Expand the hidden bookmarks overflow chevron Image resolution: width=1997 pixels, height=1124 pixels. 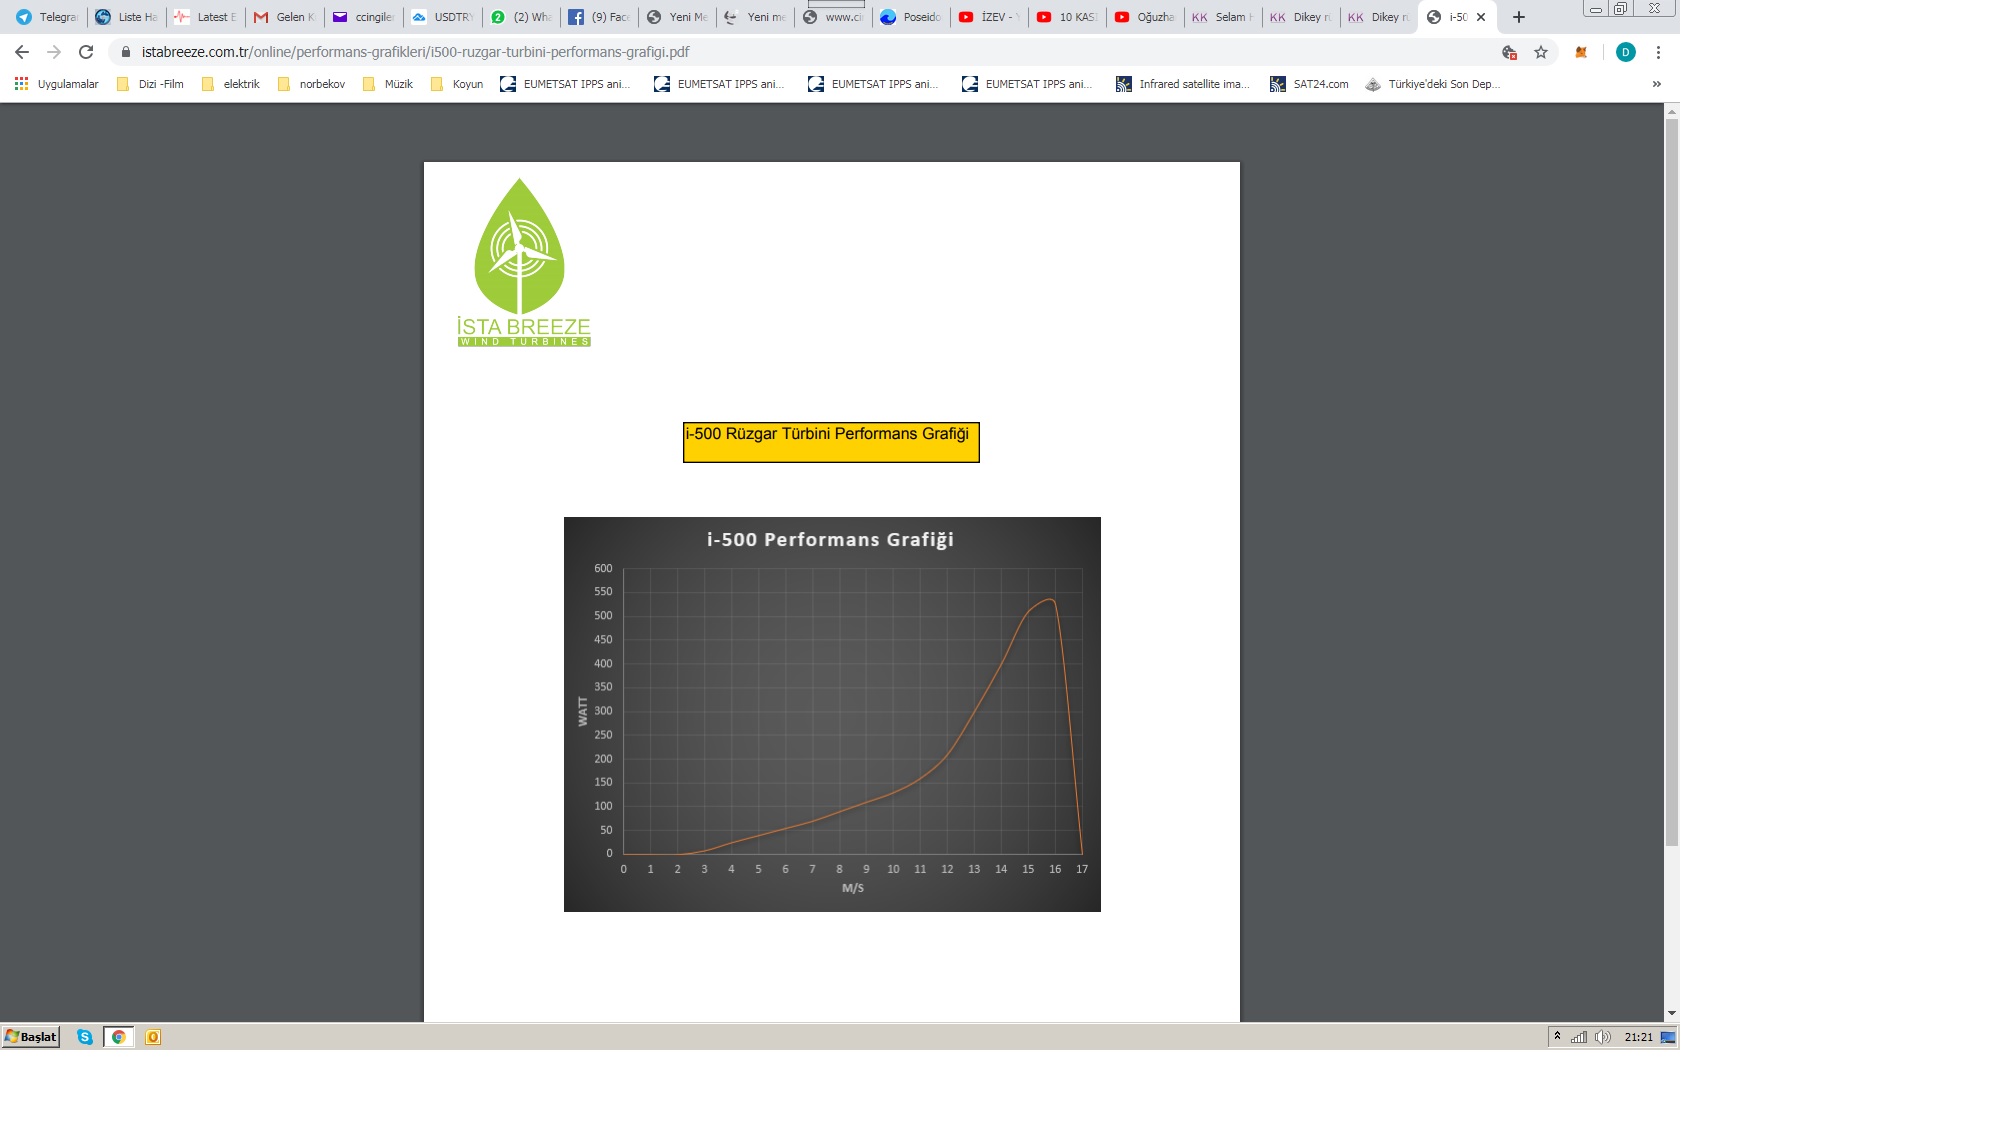click(1657, 84)
